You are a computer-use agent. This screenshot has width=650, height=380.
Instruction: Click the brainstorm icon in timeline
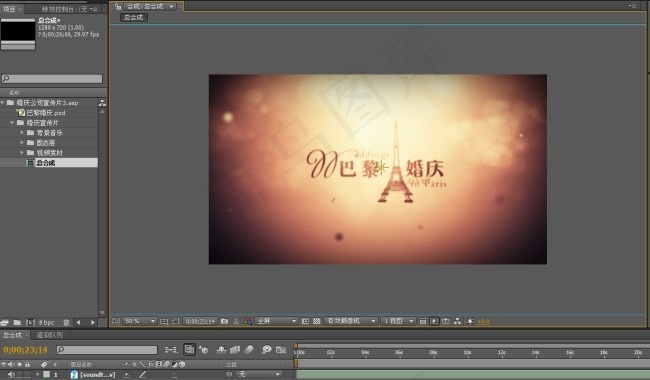[x=266, y=350]
